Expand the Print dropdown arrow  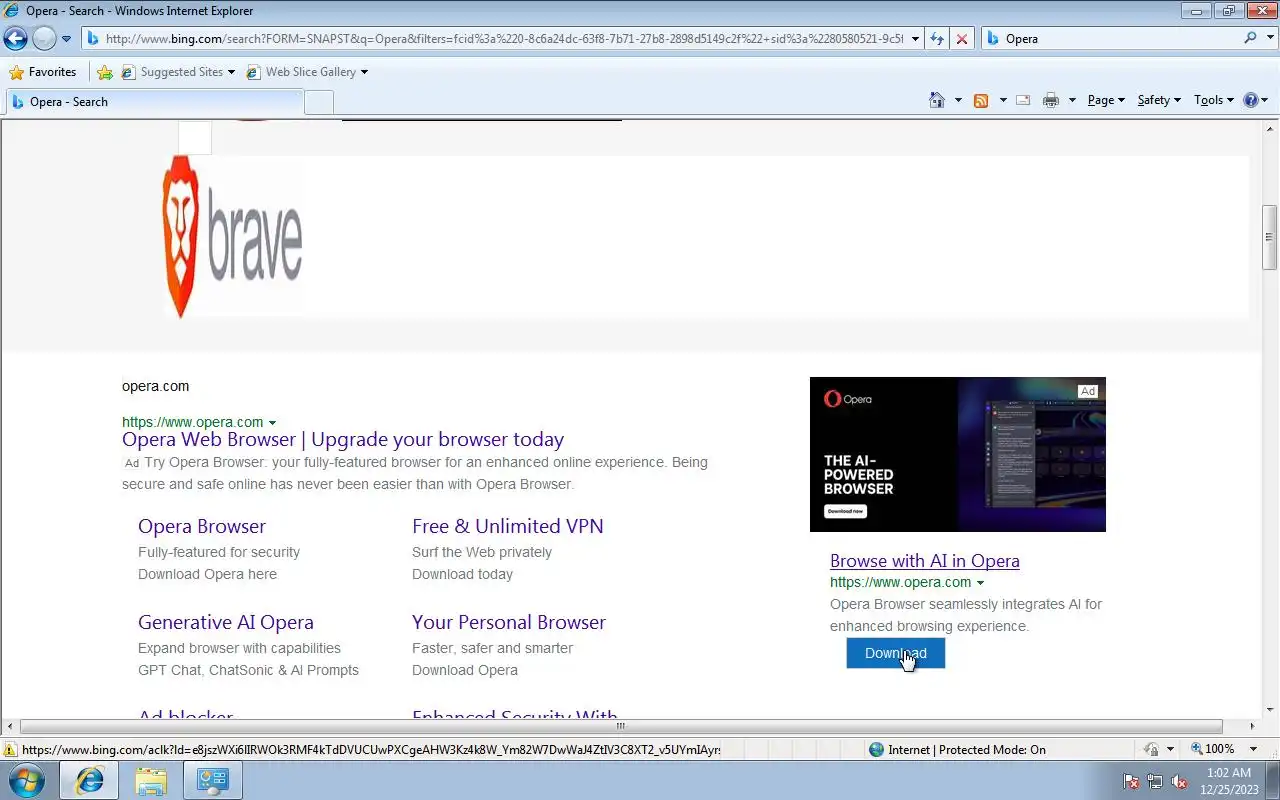tap(1072, 100)
